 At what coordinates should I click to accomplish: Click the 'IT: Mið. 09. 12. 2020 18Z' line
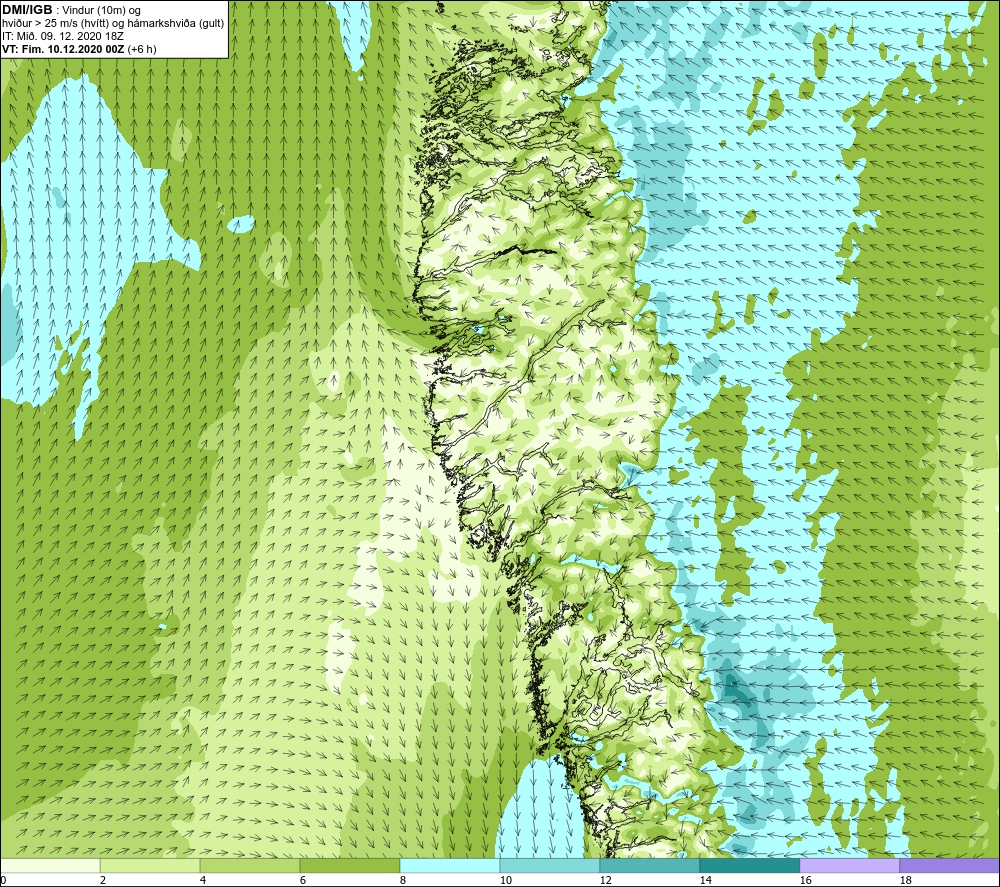[63, 36]
